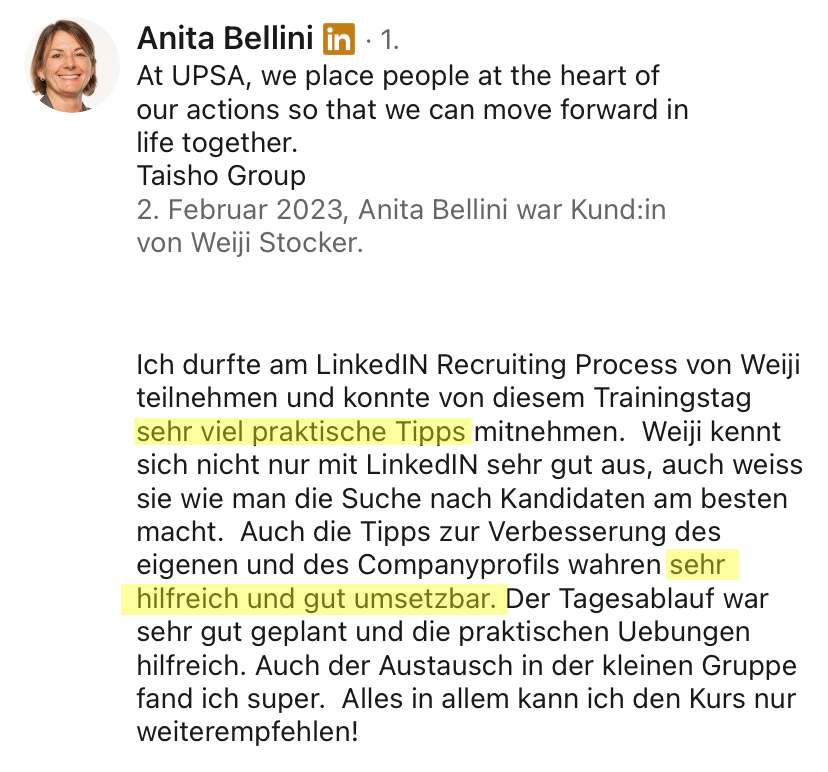Click the "Taisho Group" company text

click(221, 177)
